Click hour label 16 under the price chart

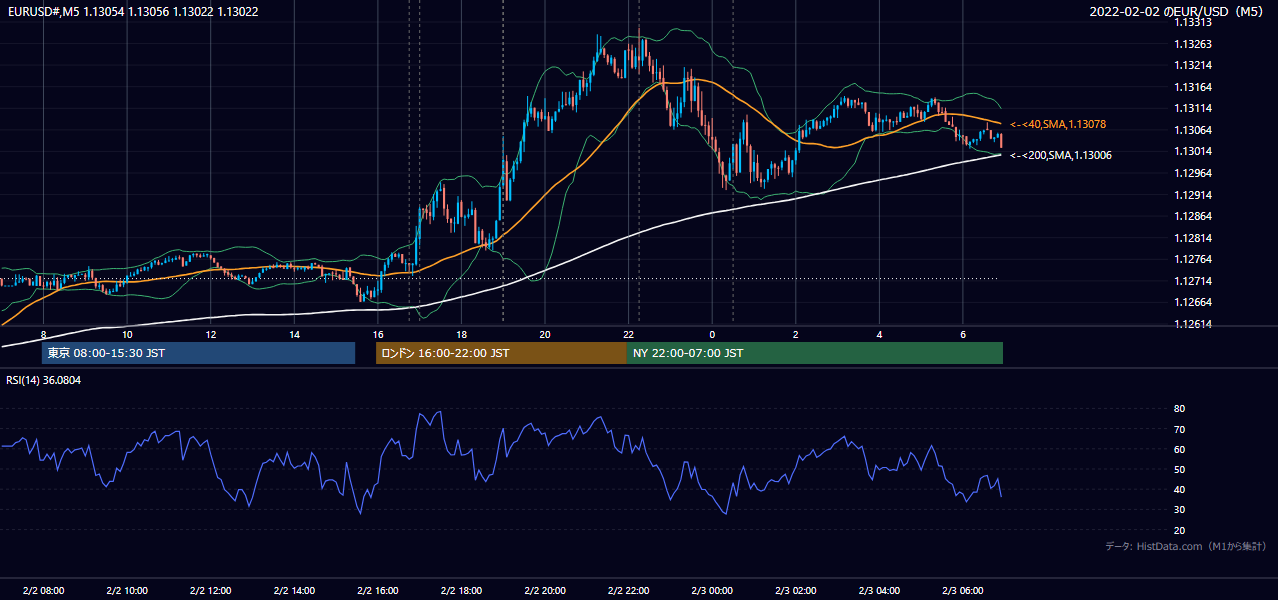tap(378, 334)
